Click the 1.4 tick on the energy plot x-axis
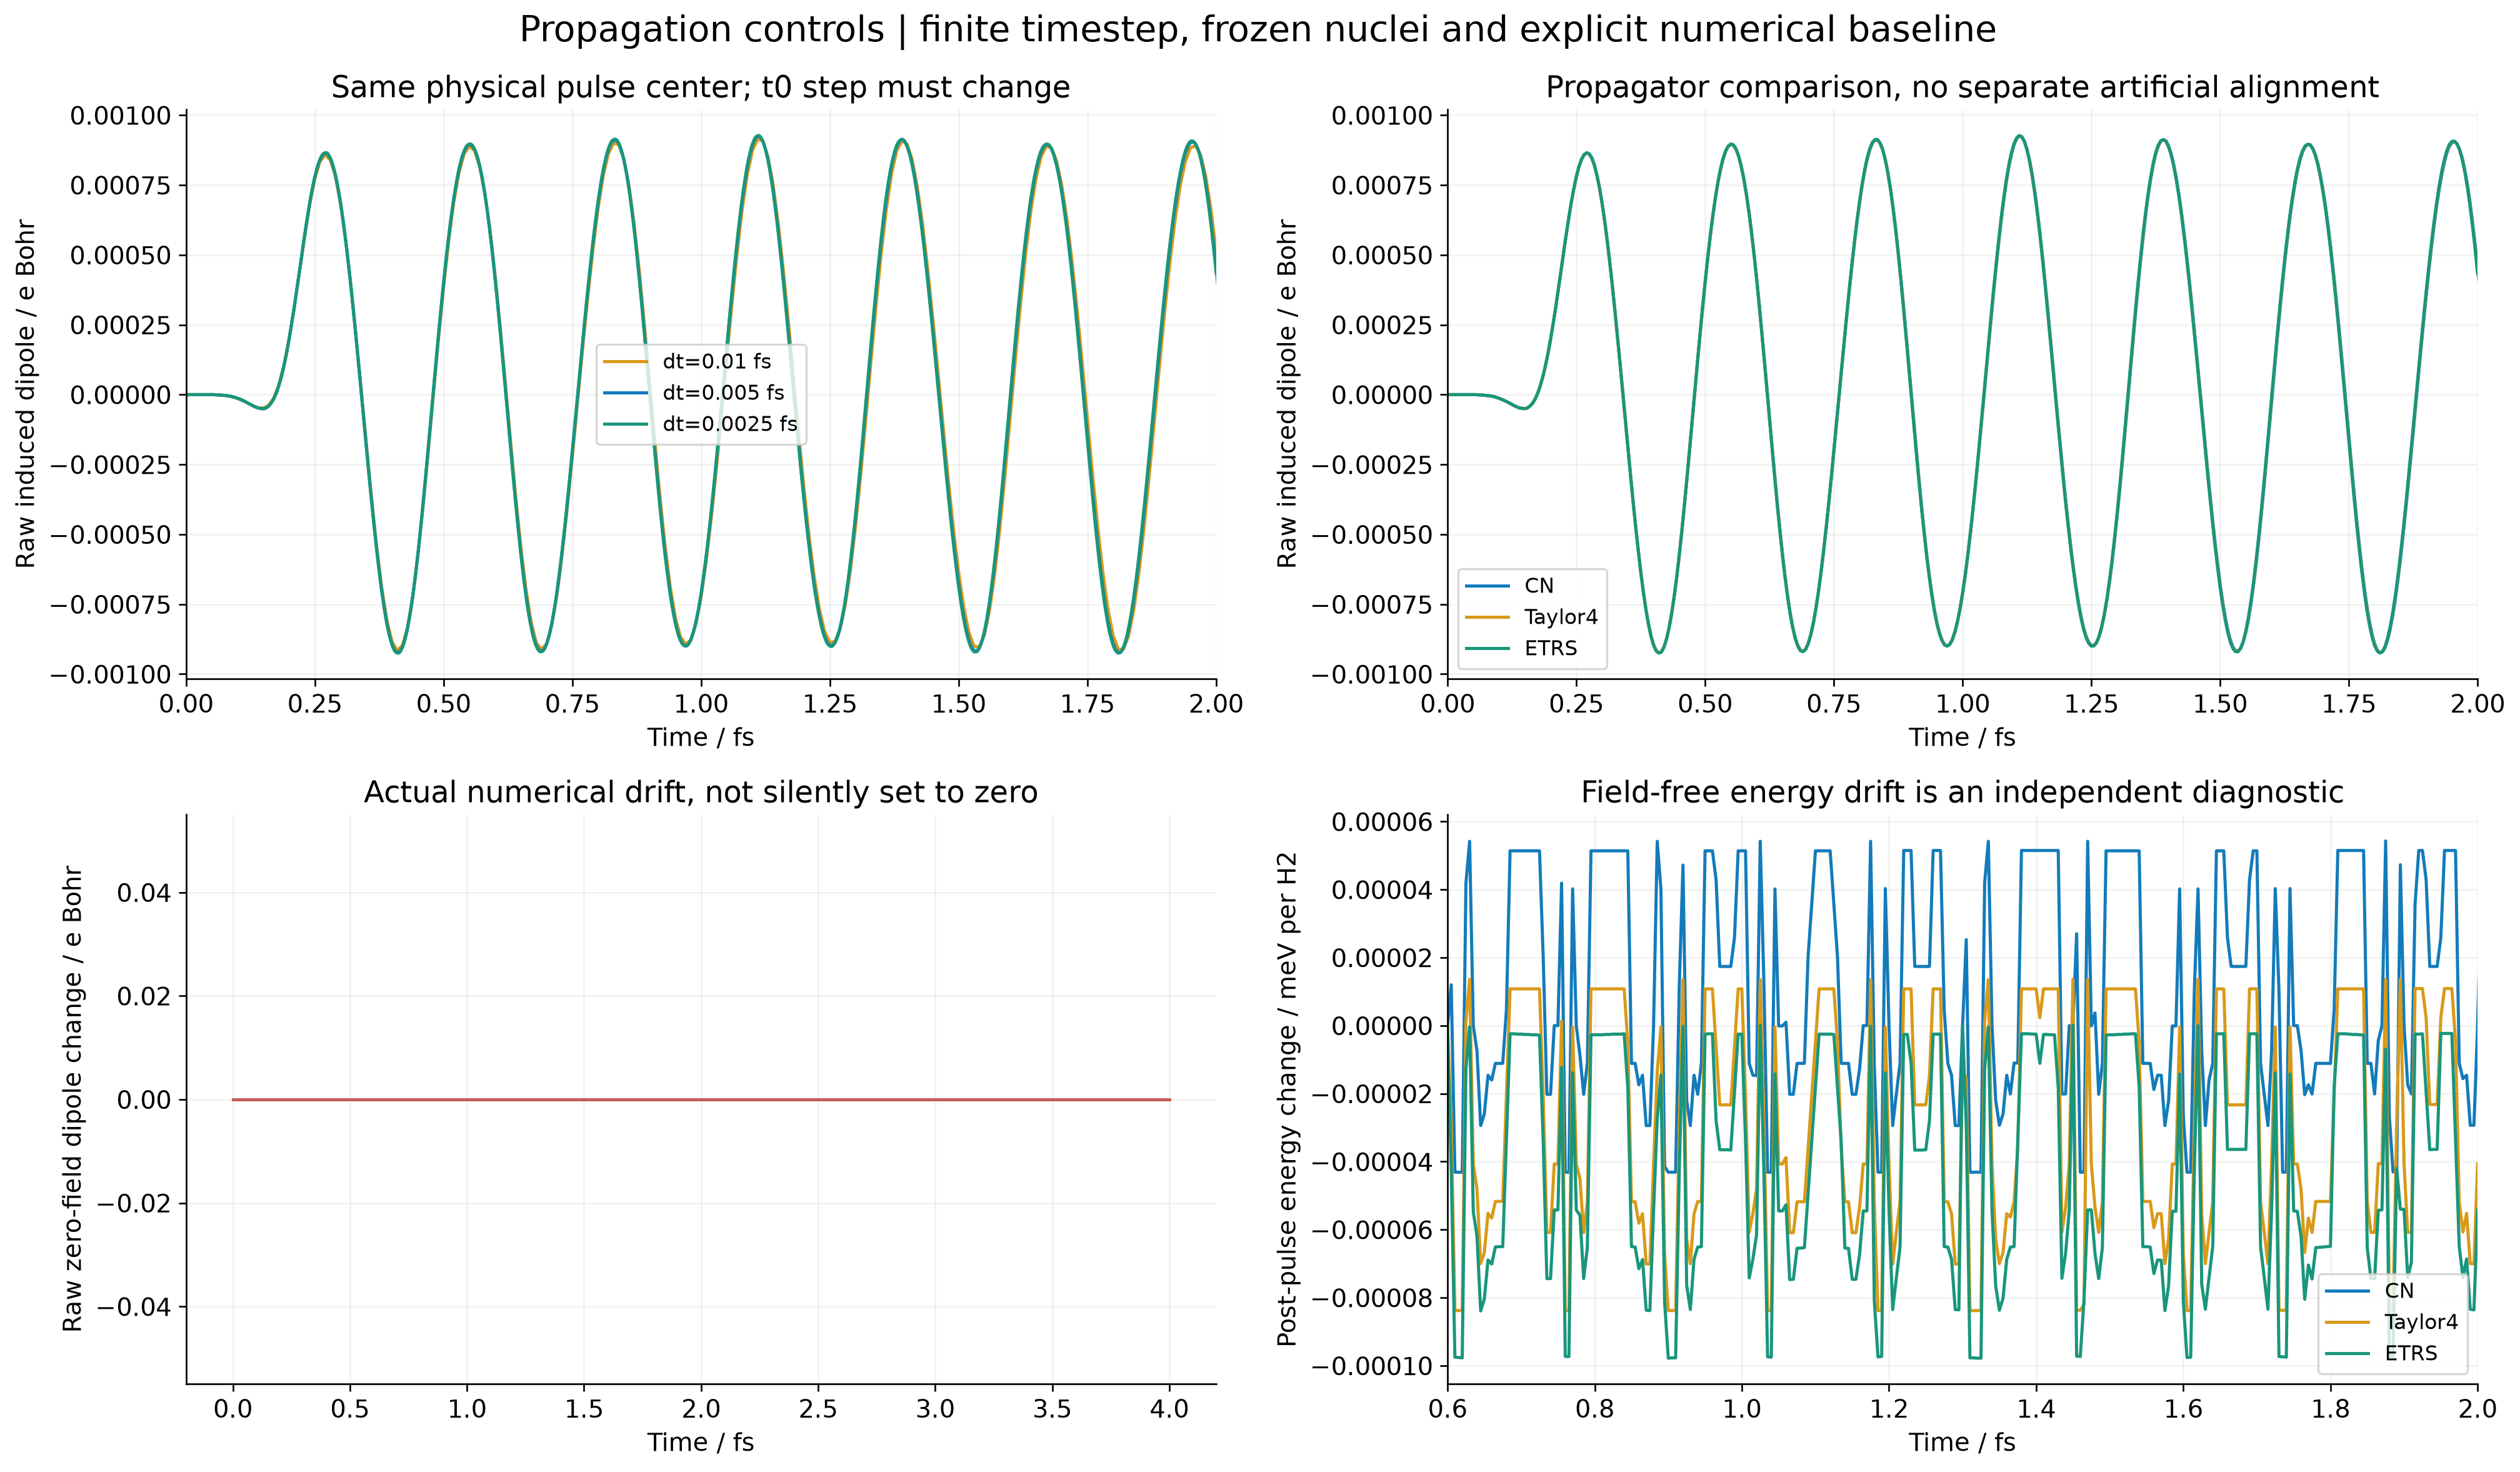The image size is (2520, 1472). point(2036,1409)
